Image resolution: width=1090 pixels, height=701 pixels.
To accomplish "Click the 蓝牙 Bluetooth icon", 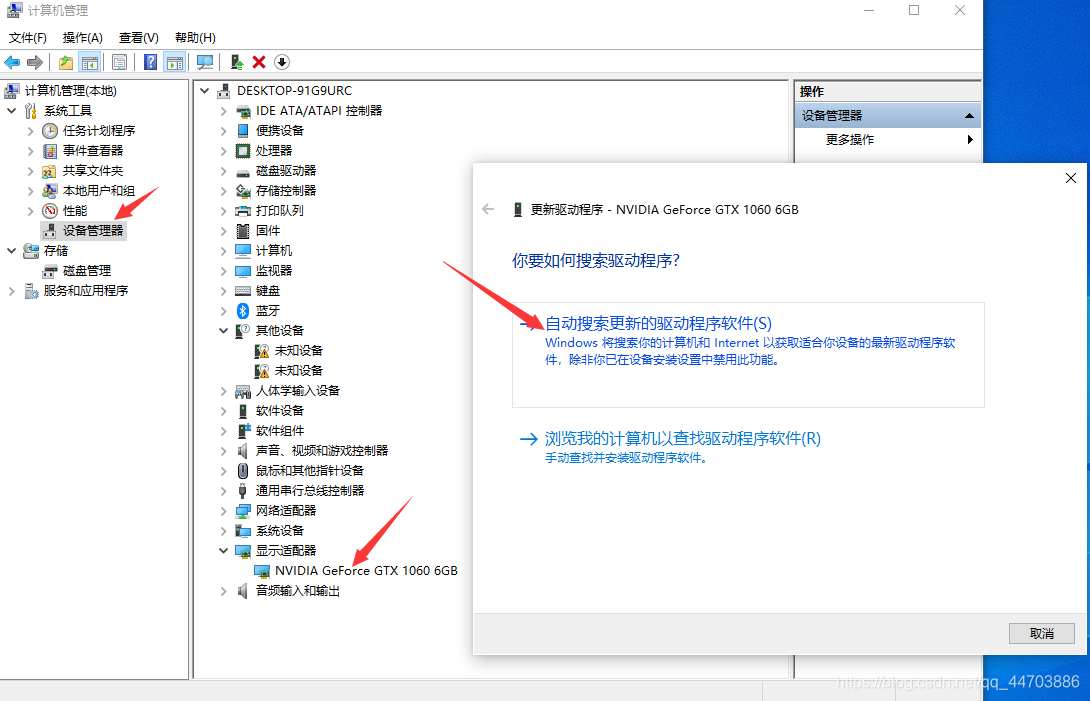I will tap(243, 311).
